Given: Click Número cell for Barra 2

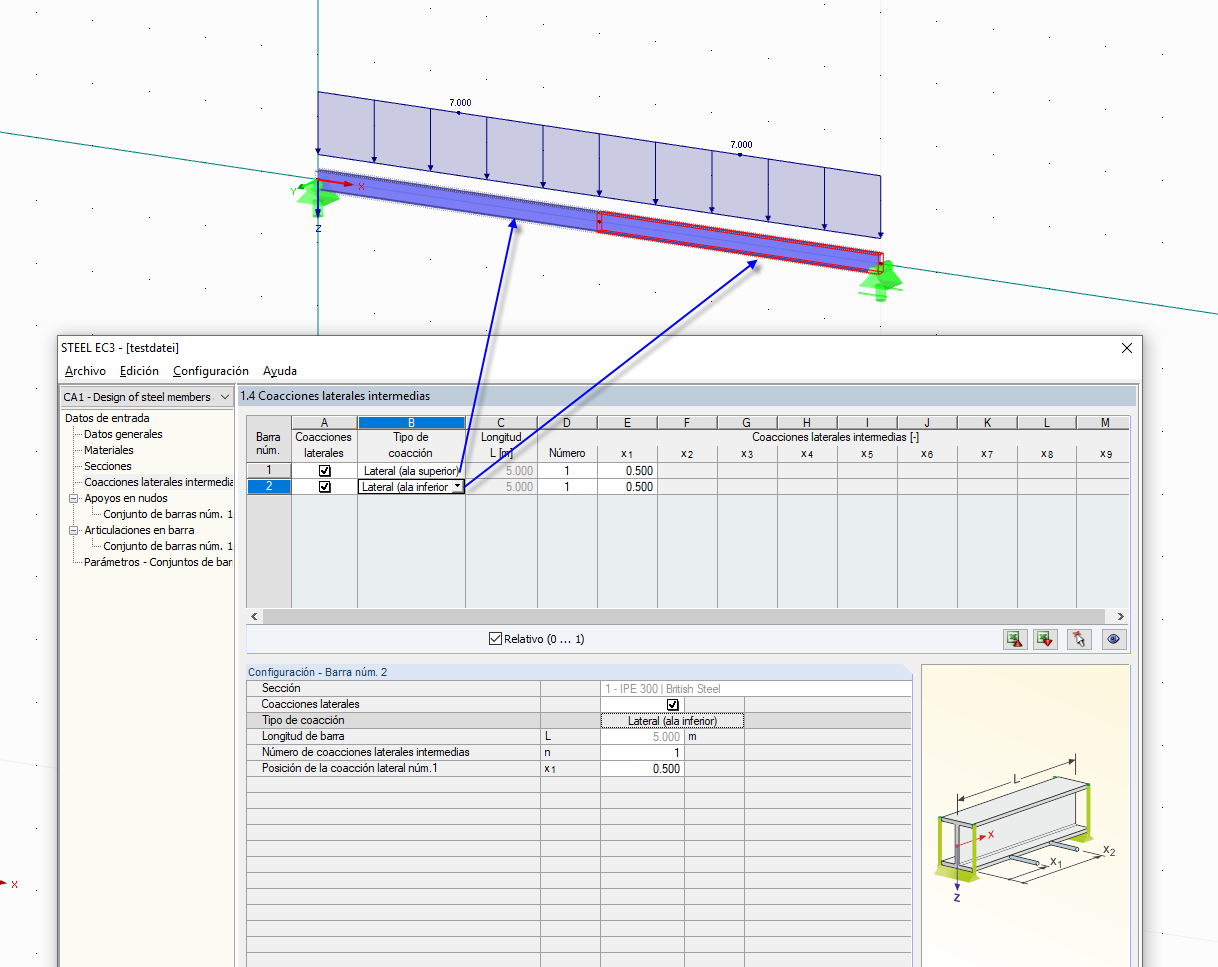Looking at the screenshot, I should point(567,487).
